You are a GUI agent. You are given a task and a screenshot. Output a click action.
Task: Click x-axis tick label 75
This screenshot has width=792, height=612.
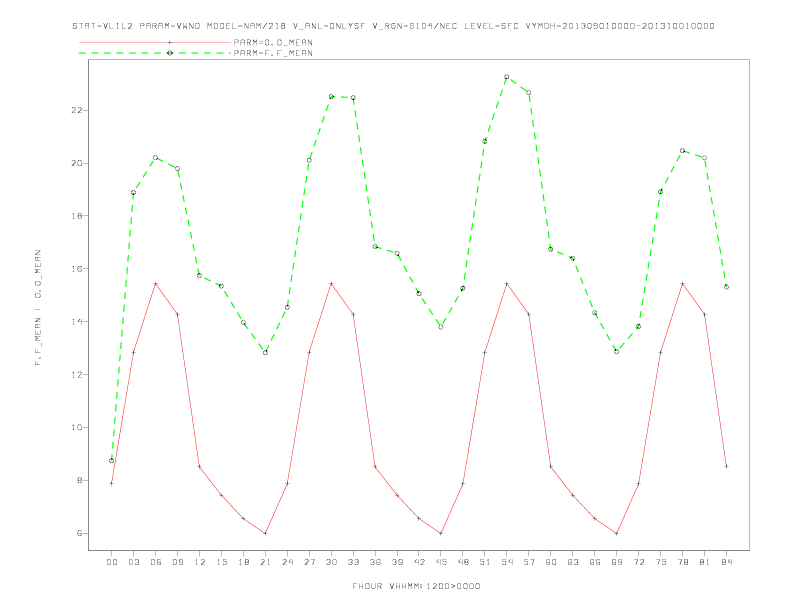point(661,562)
